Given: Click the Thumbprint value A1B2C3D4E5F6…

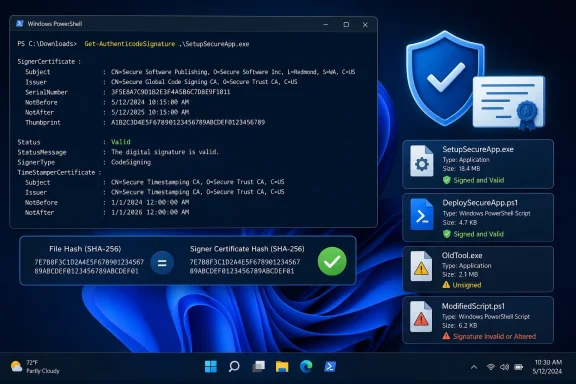Looking at the screenshot, I should pyautogui.click(x=188, y=122).
